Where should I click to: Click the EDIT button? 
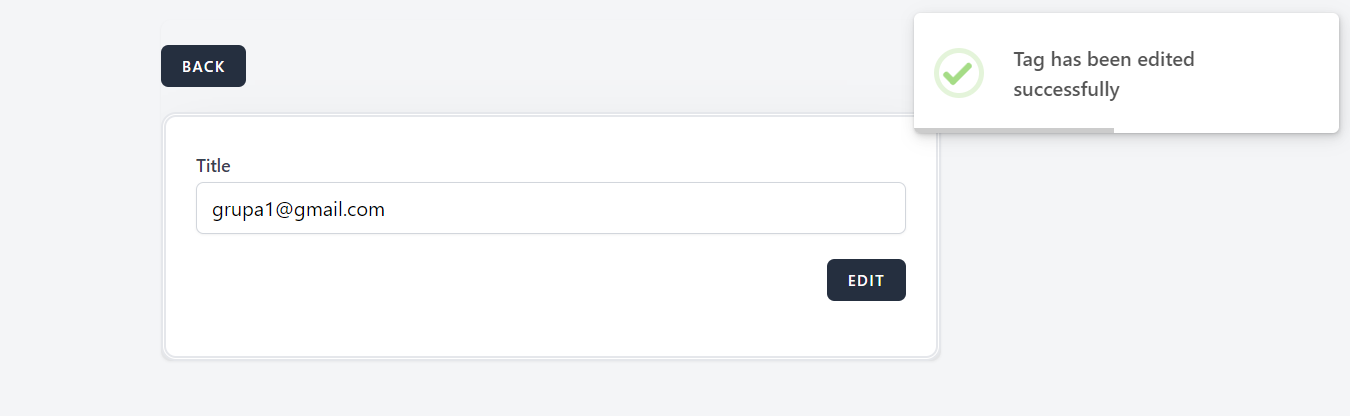[866, 280]
